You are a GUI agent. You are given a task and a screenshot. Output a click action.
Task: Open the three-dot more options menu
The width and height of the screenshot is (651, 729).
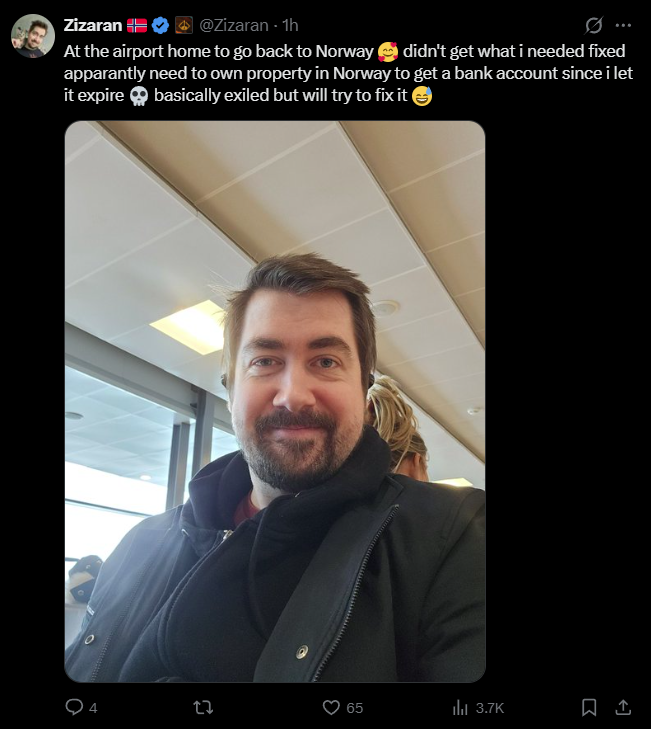(x=623, y=25)
